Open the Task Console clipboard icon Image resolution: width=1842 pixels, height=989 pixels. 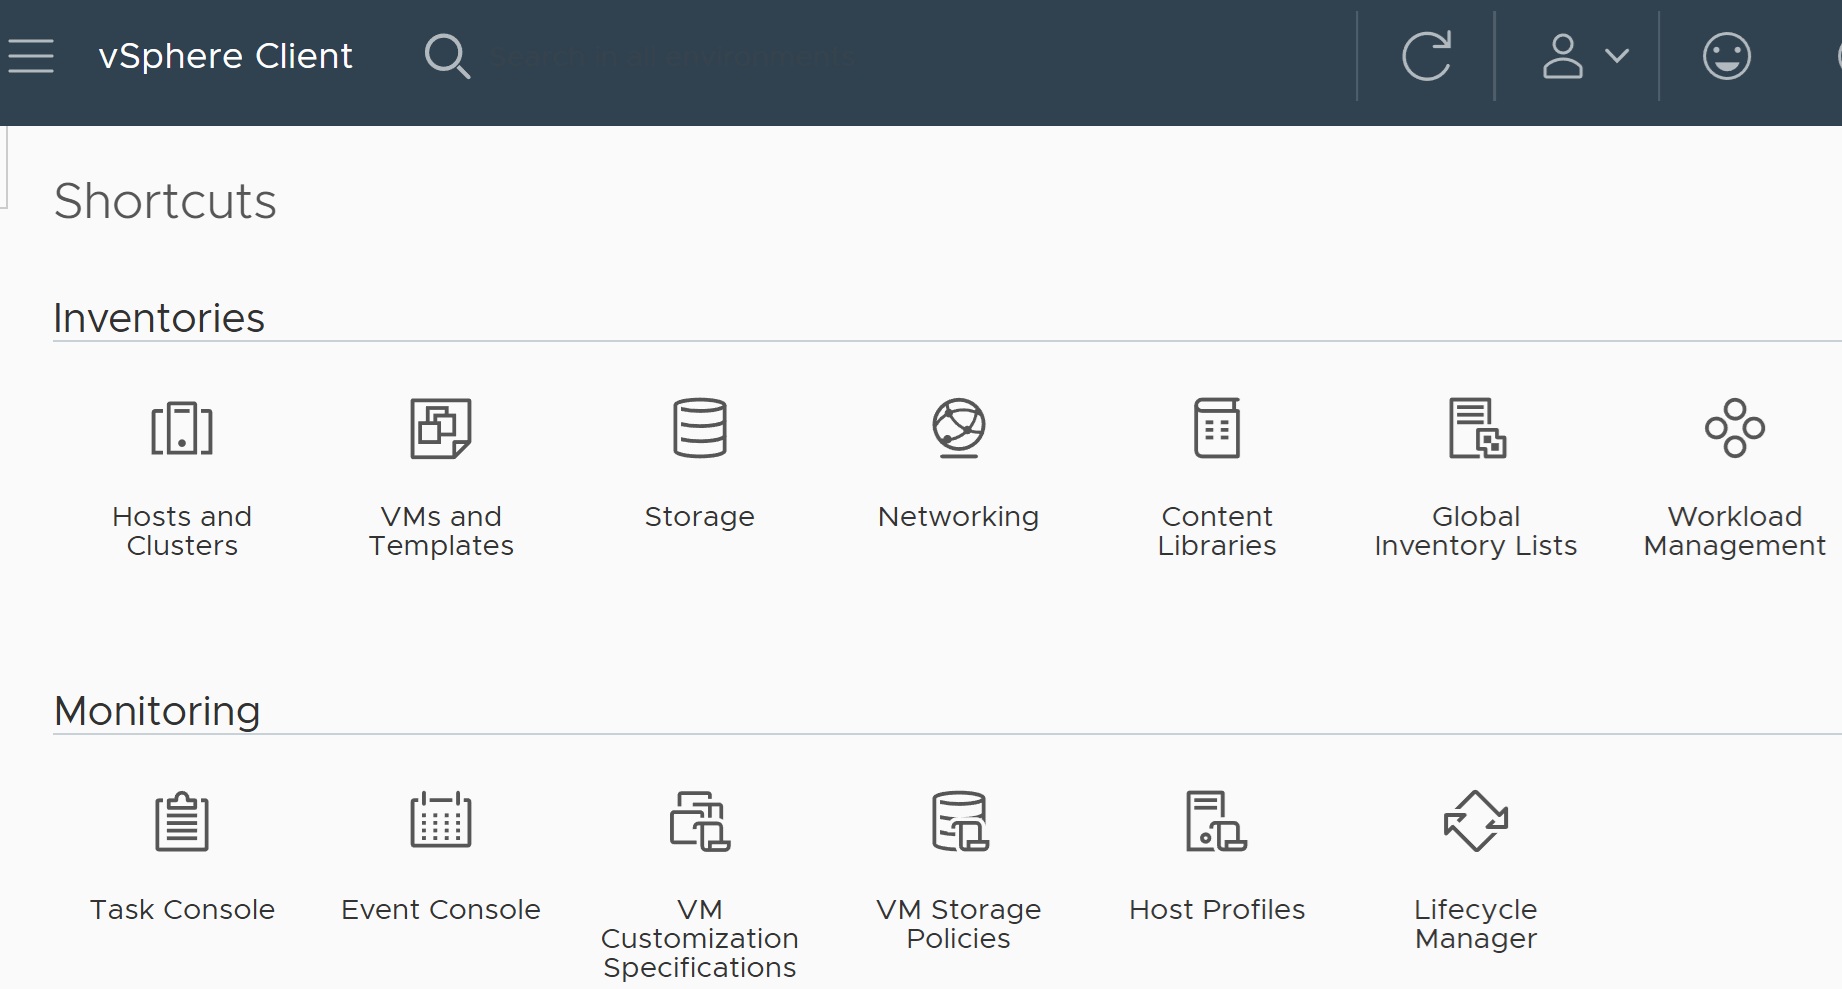pyautogui.click(x=182, y=822)
